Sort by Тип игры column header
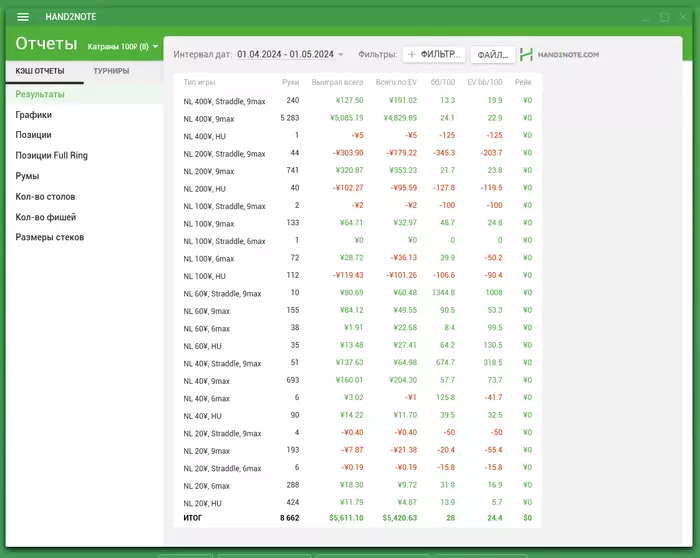700x558 pixels. tap(199, 82)
